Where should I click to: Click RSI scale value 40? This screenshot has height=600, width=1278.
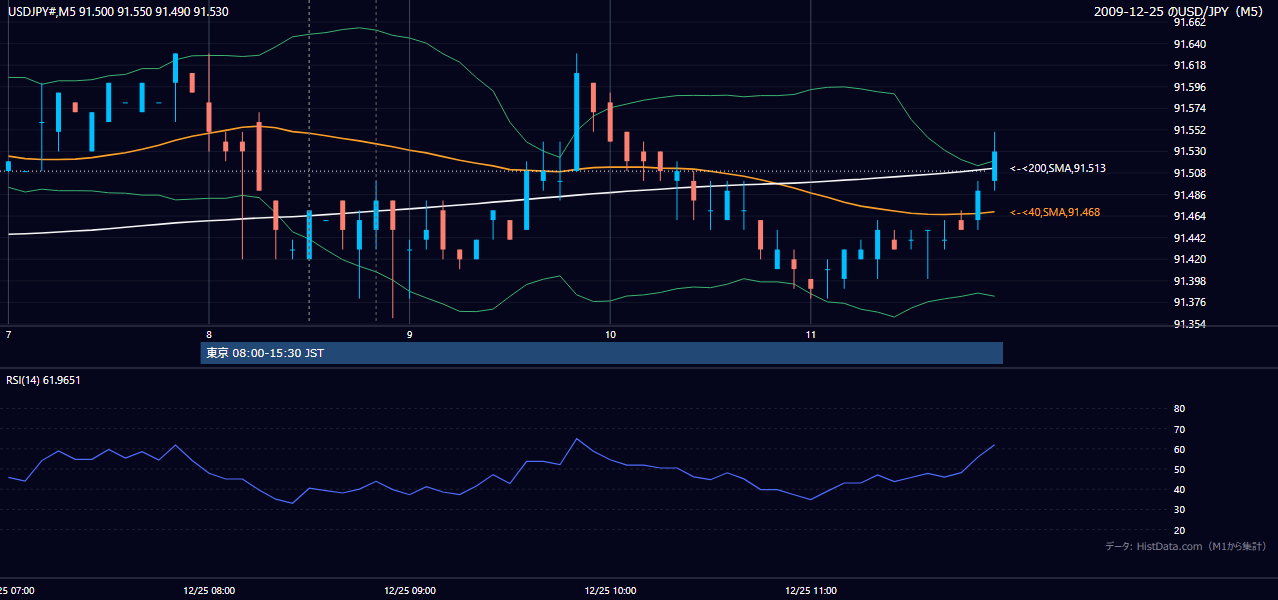pos(1179,489)
